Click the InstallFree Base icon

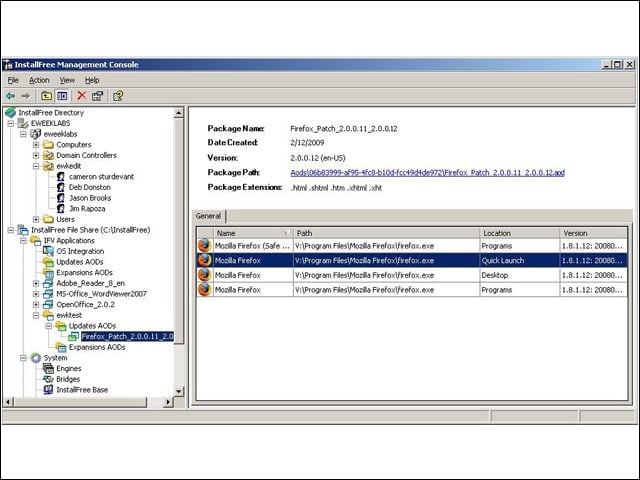click(x=48, y=389)
